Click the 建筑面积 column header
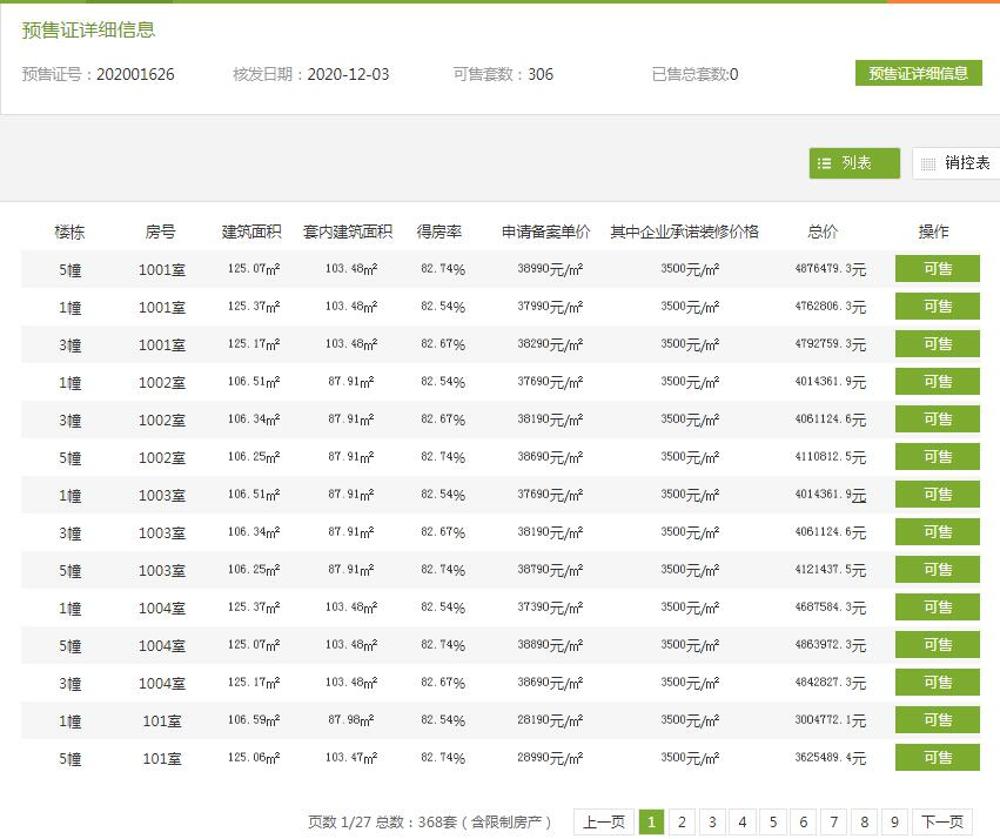 tap(251, 231)
